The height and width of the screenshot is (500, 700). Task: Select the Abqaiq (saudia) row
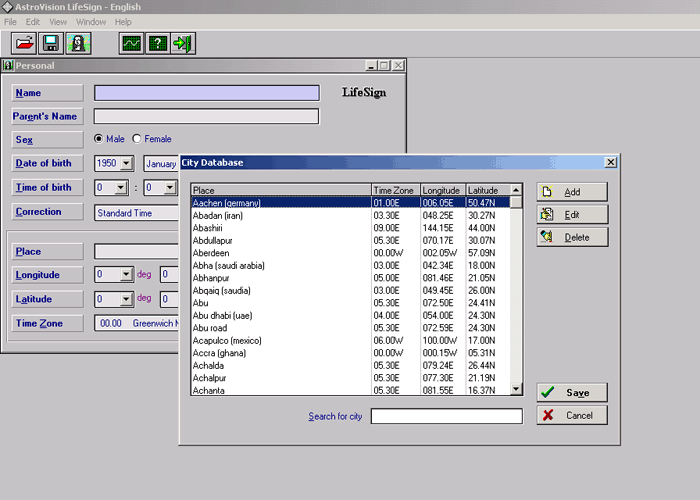tap(350, 290)
